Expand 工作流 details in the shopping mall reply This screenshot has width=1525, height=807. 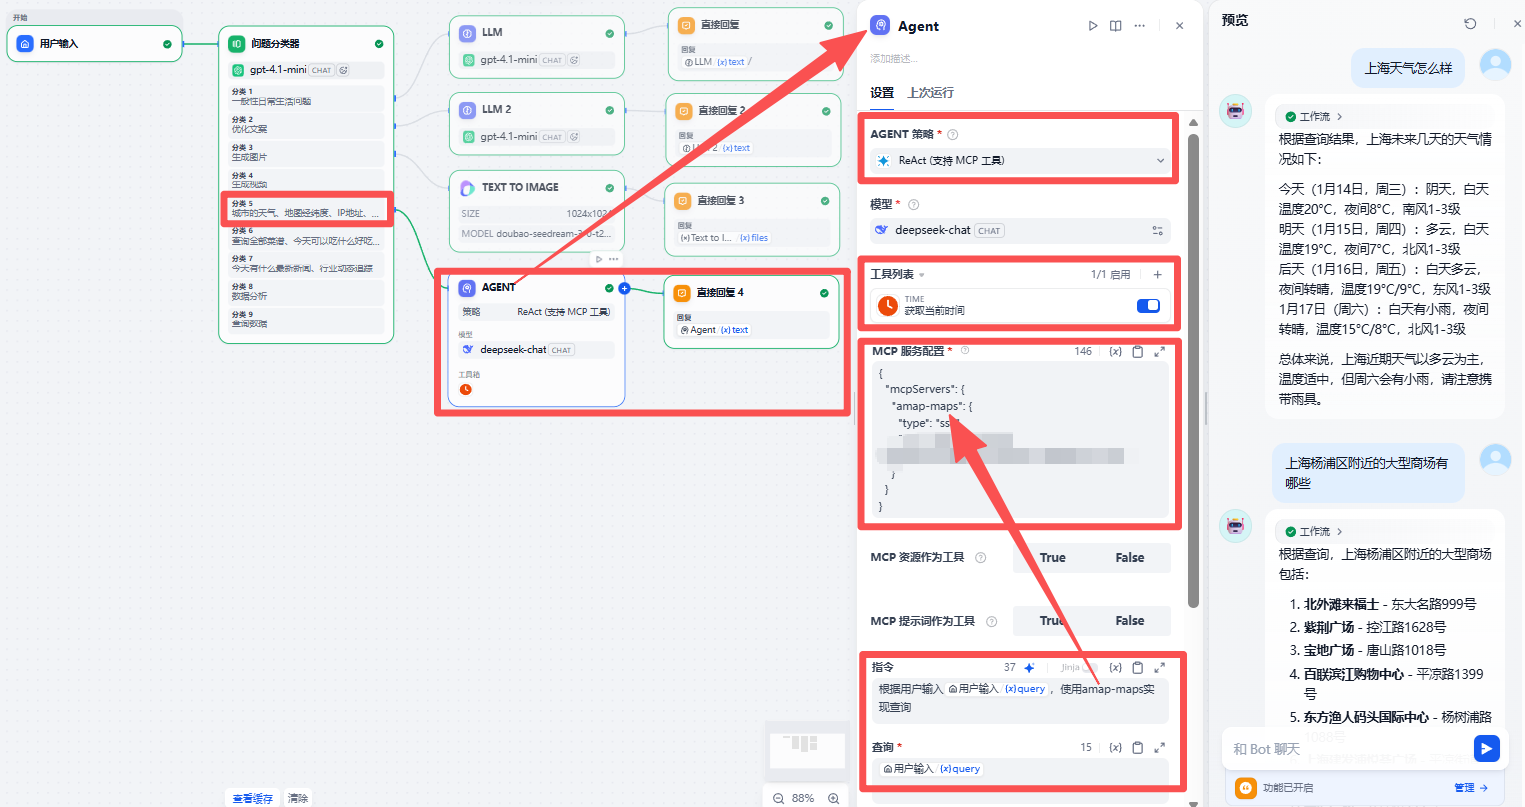click(x=1314, y=532)
